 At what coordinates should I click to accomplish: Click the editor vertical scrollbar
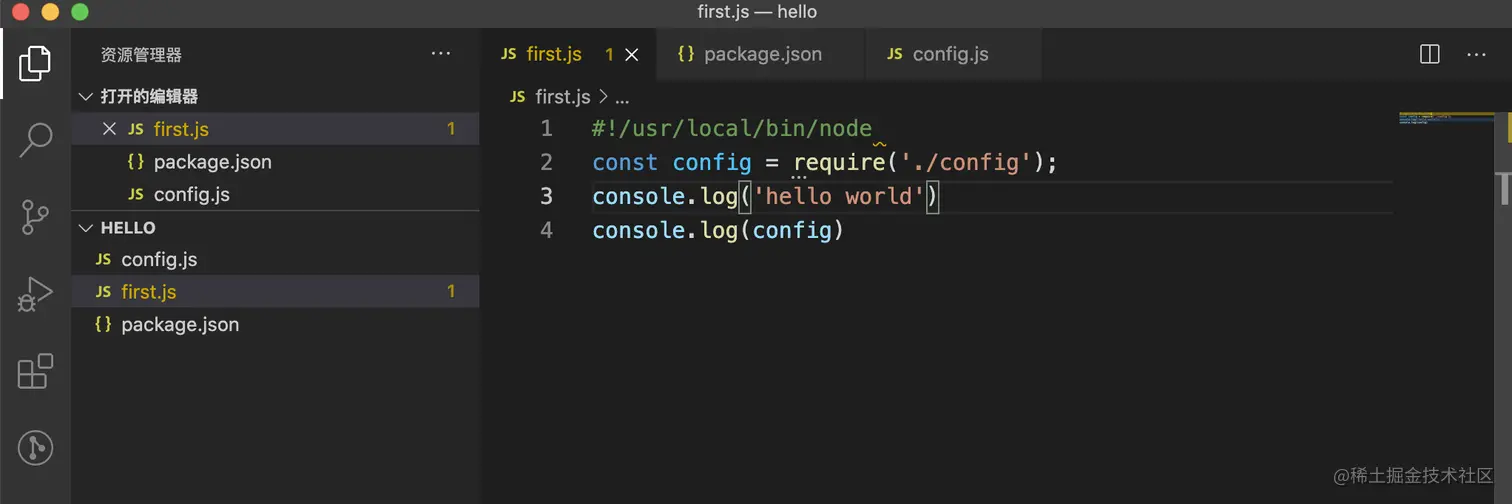[x=1503, y=187]
